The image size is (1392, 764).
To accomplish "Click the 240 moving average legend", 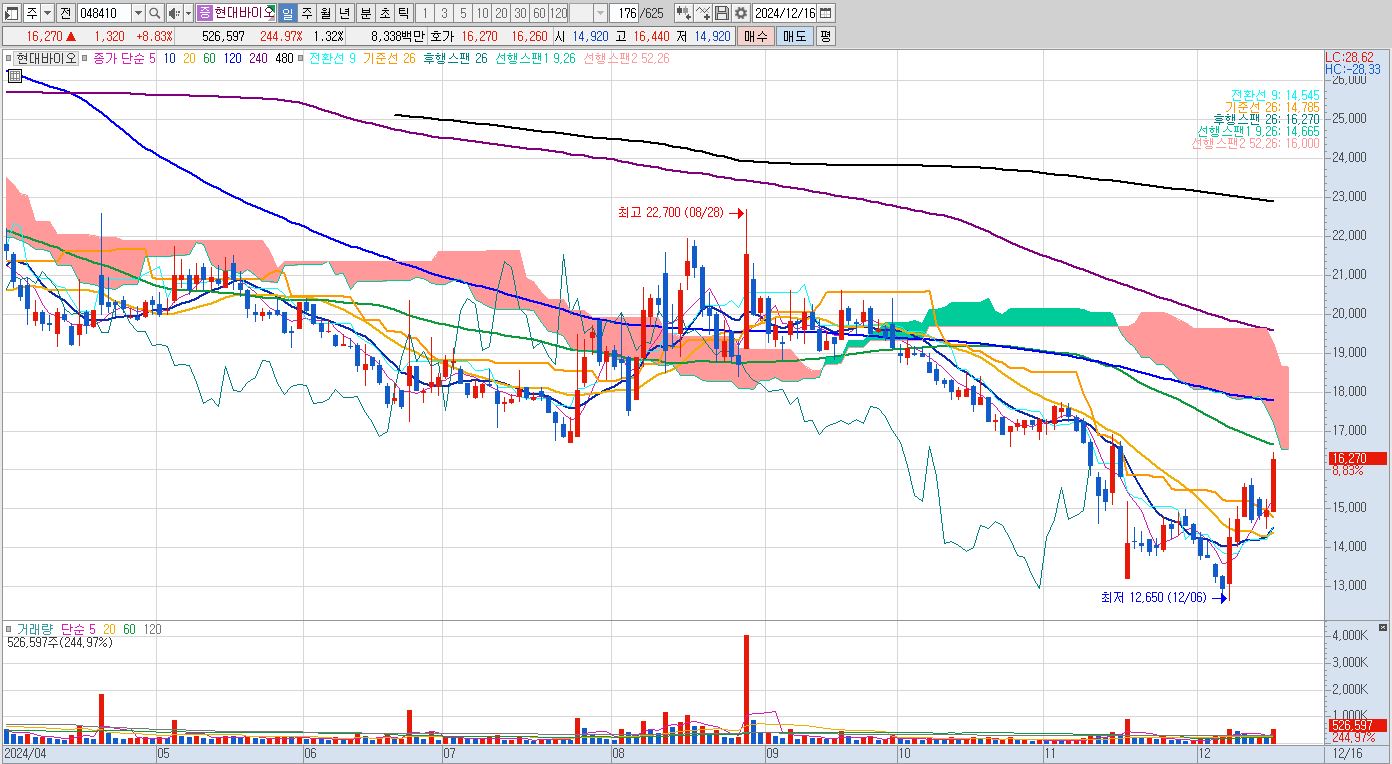I will (x=257, y=58).
